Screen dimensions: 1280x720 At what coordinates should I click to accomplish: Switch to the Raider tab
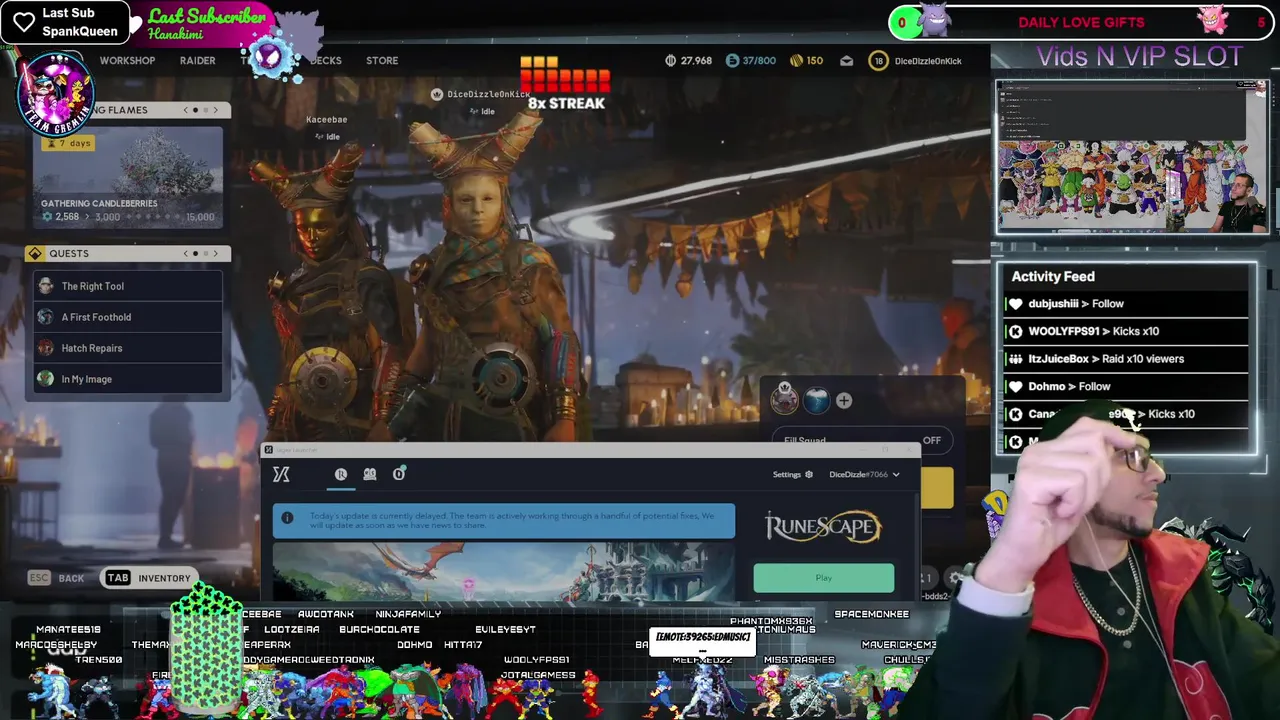197,61
